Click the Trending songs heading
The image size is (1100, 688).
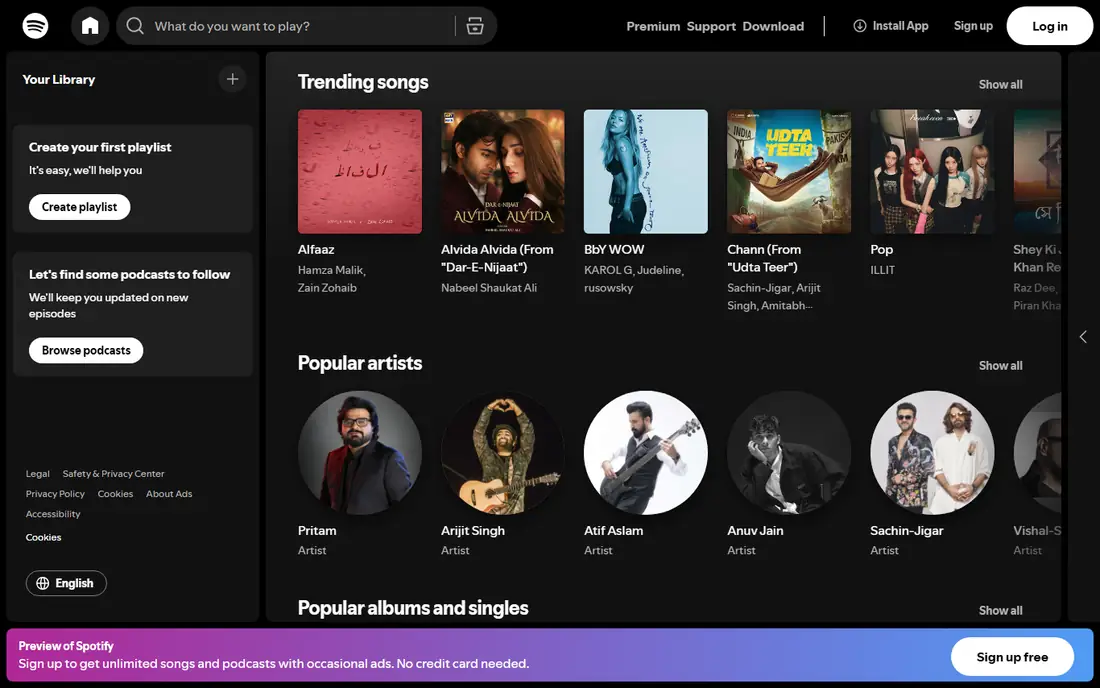(363, 82)
